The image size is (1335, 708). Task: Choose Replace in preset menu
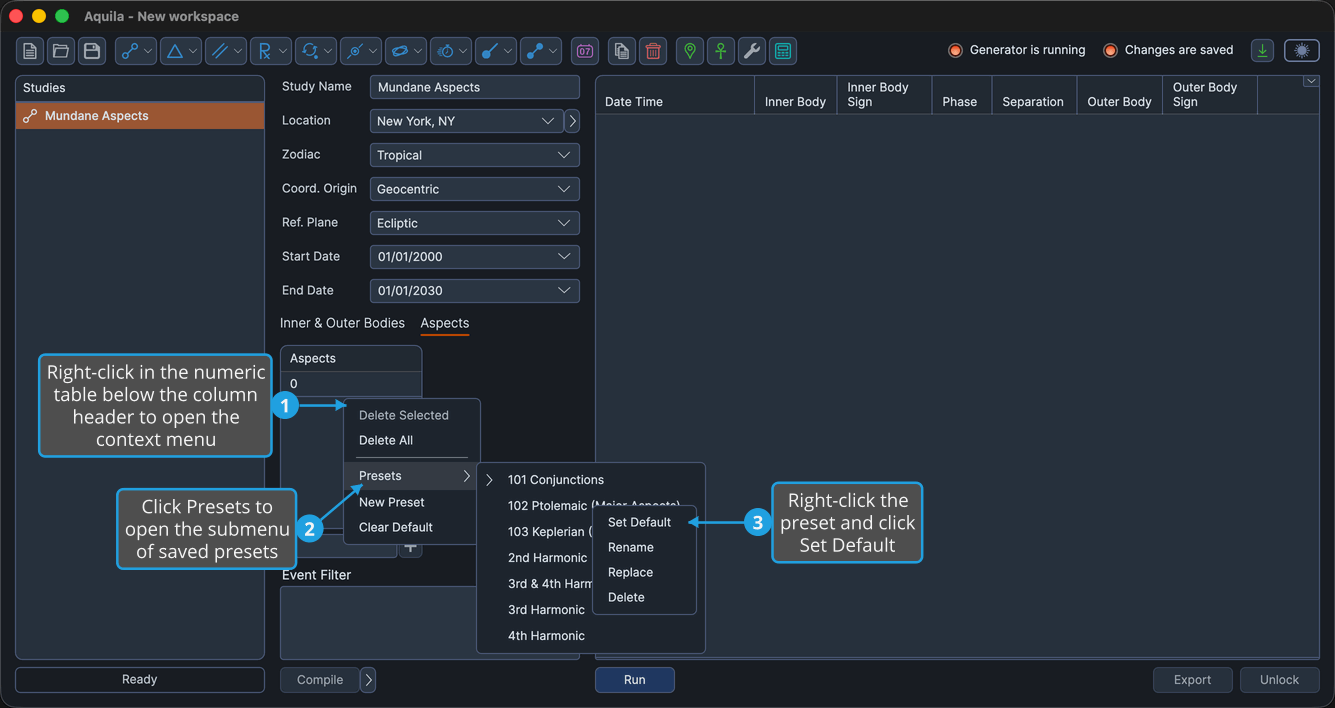click(x=644, y=572)
